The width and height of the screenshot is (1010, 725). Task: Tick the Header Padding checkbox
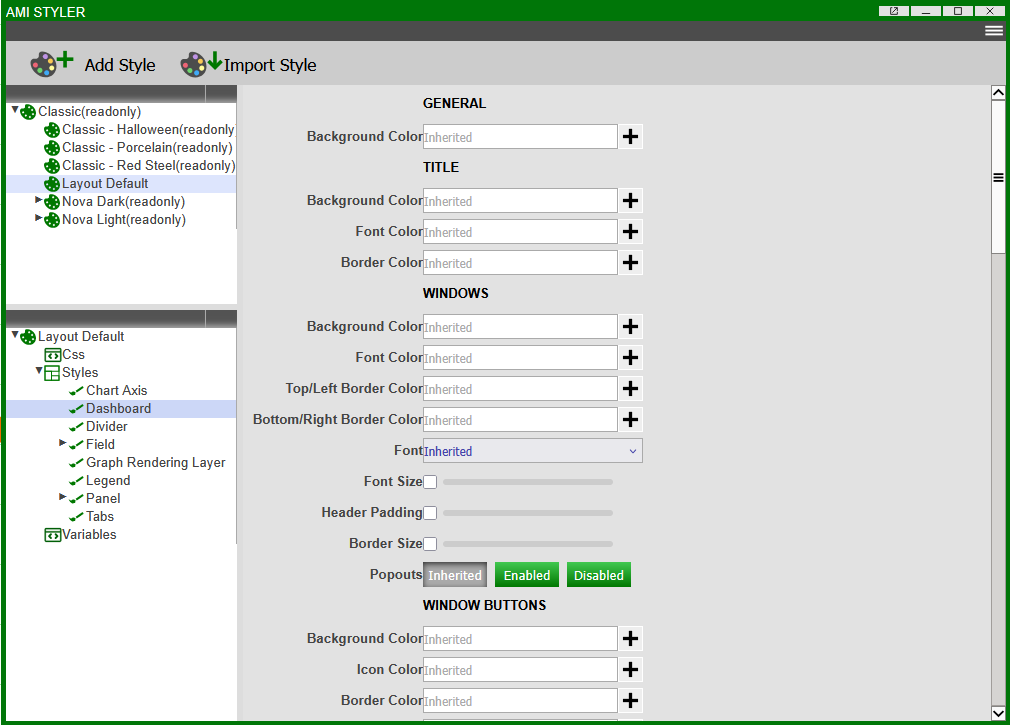tap(430, 513)
